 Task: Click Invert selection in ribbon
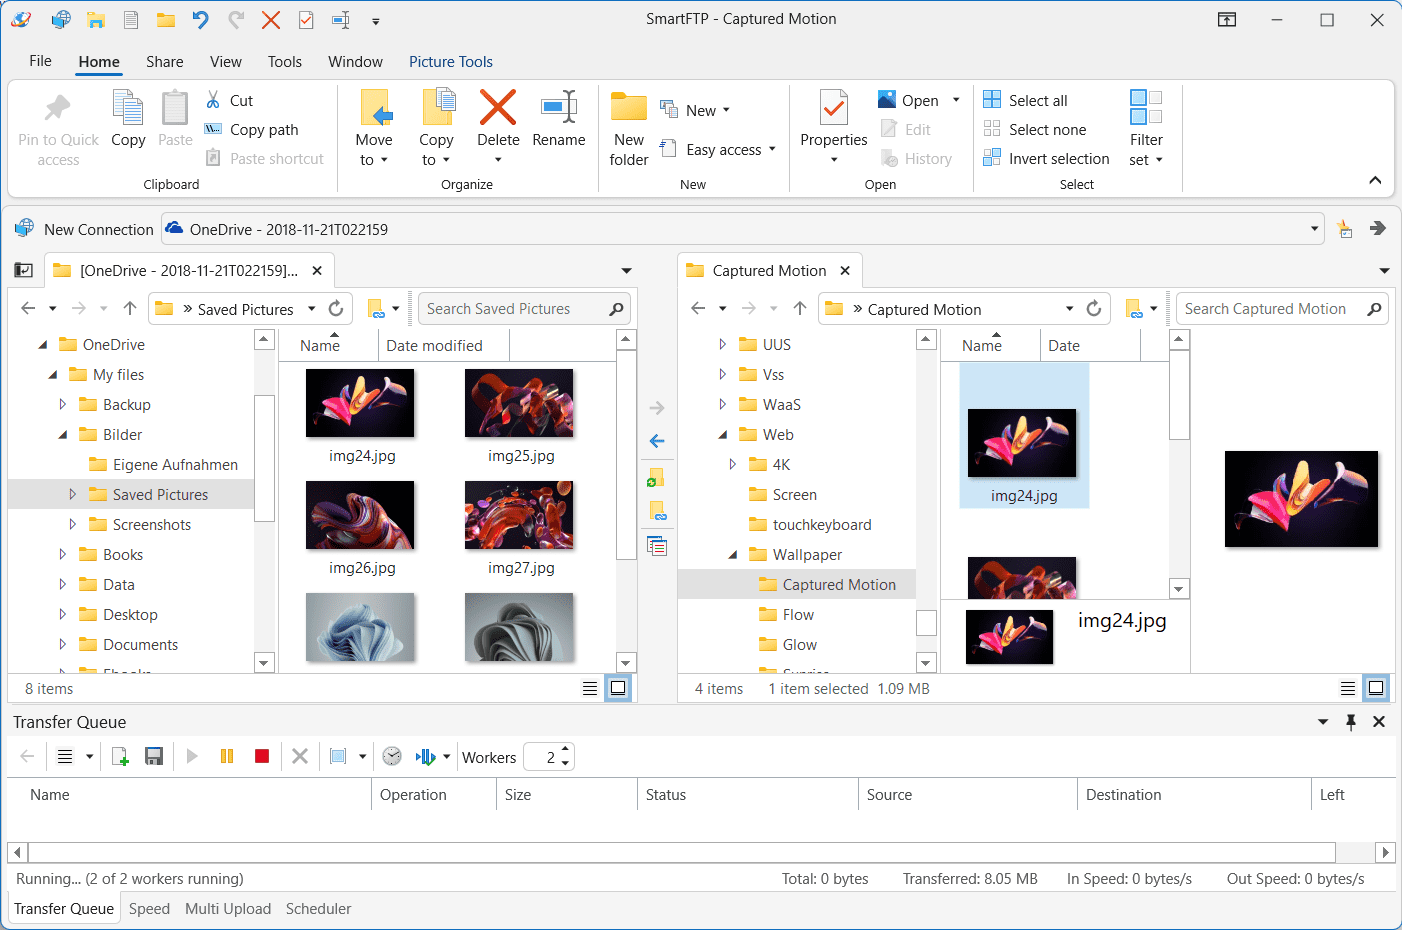tap(1047, 158)
